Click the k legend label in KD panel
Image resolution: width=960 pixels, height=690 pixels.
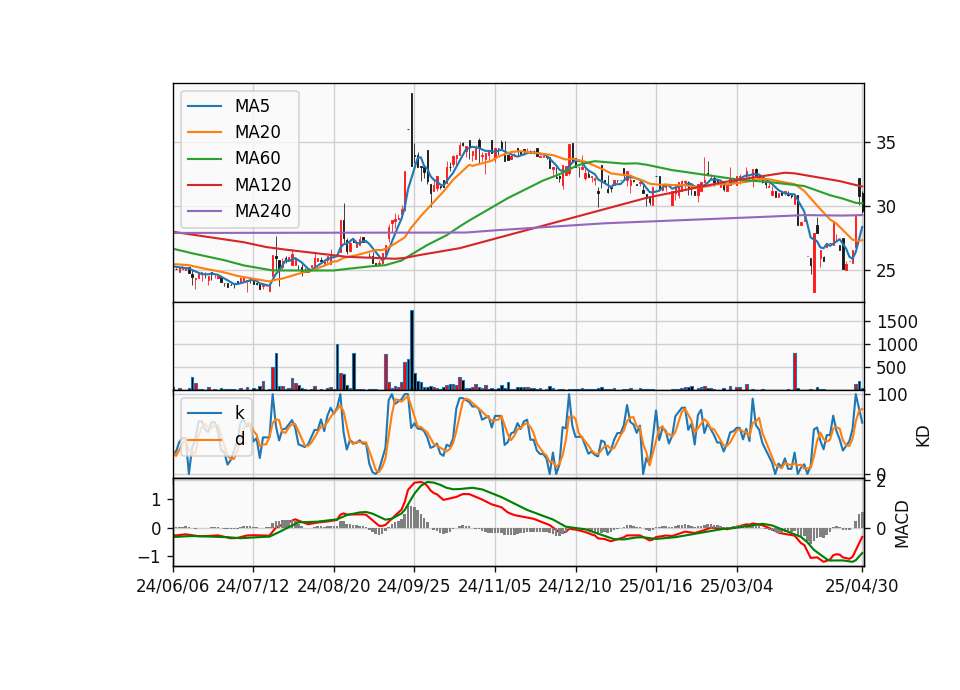[x=240, y=413]
